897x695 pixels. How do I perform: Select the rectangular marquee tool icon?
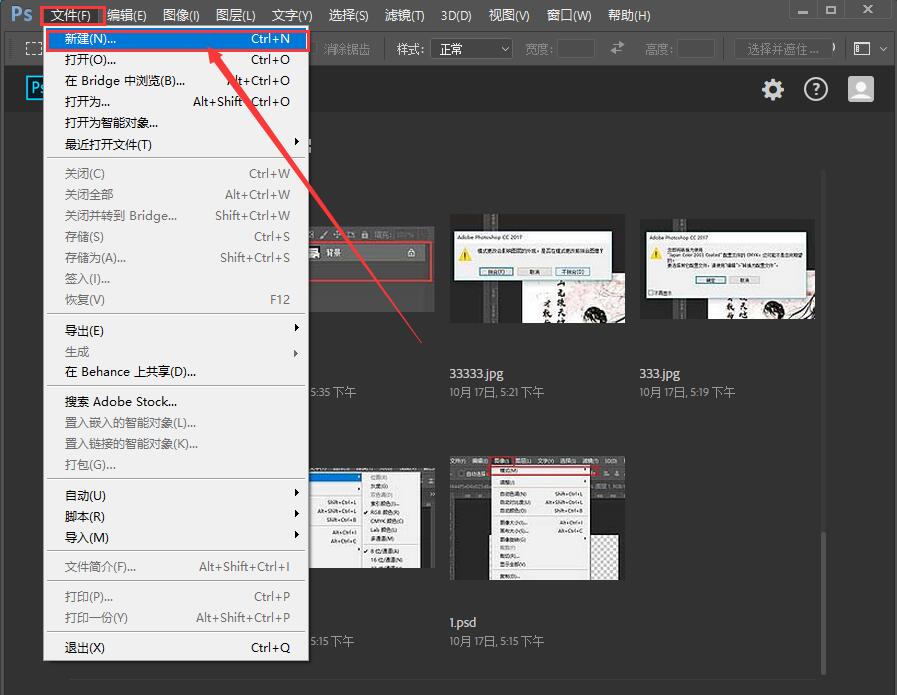(34, 49)
